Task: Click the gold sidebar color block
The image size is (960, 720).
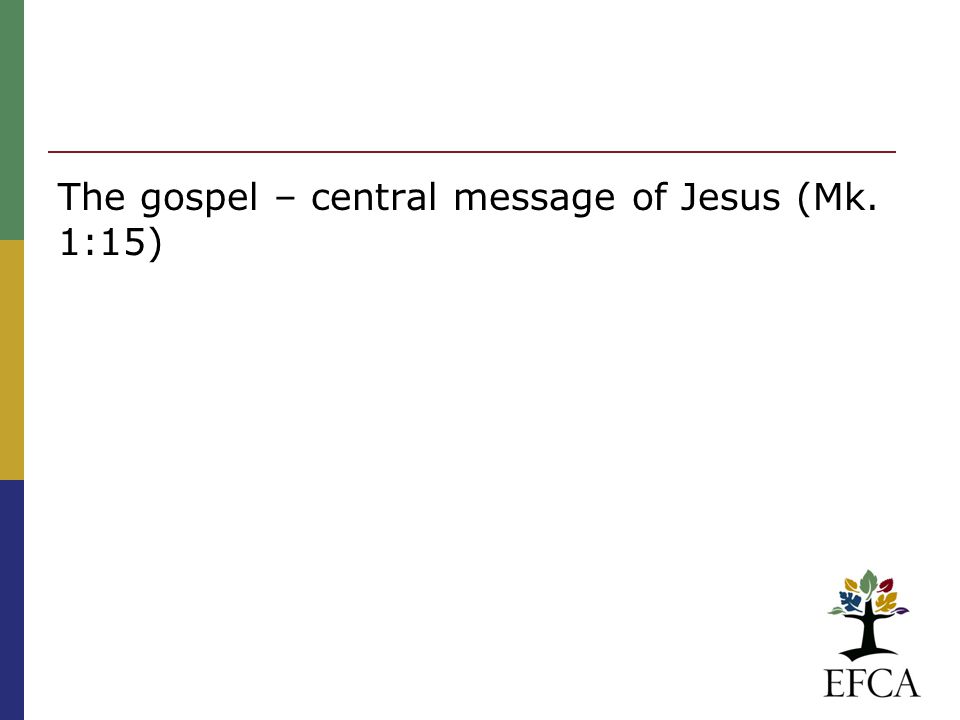Action: [x=12, y=360]
